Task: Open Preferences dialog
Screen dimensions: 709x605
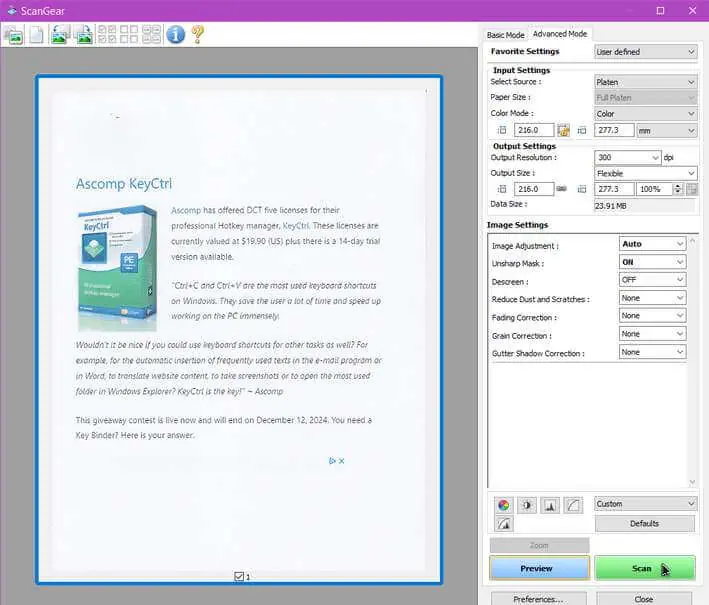Action: pos(539,599)
